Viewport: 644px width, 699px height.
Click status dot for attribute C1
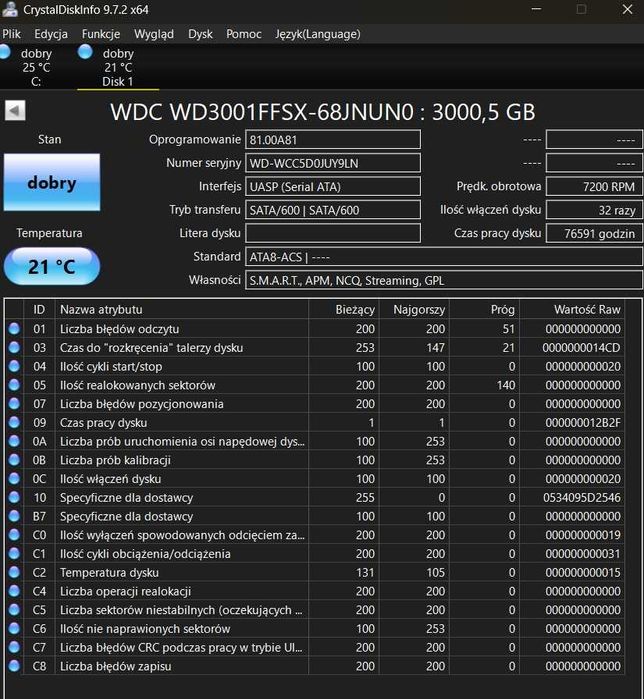[x=14, y=553]
